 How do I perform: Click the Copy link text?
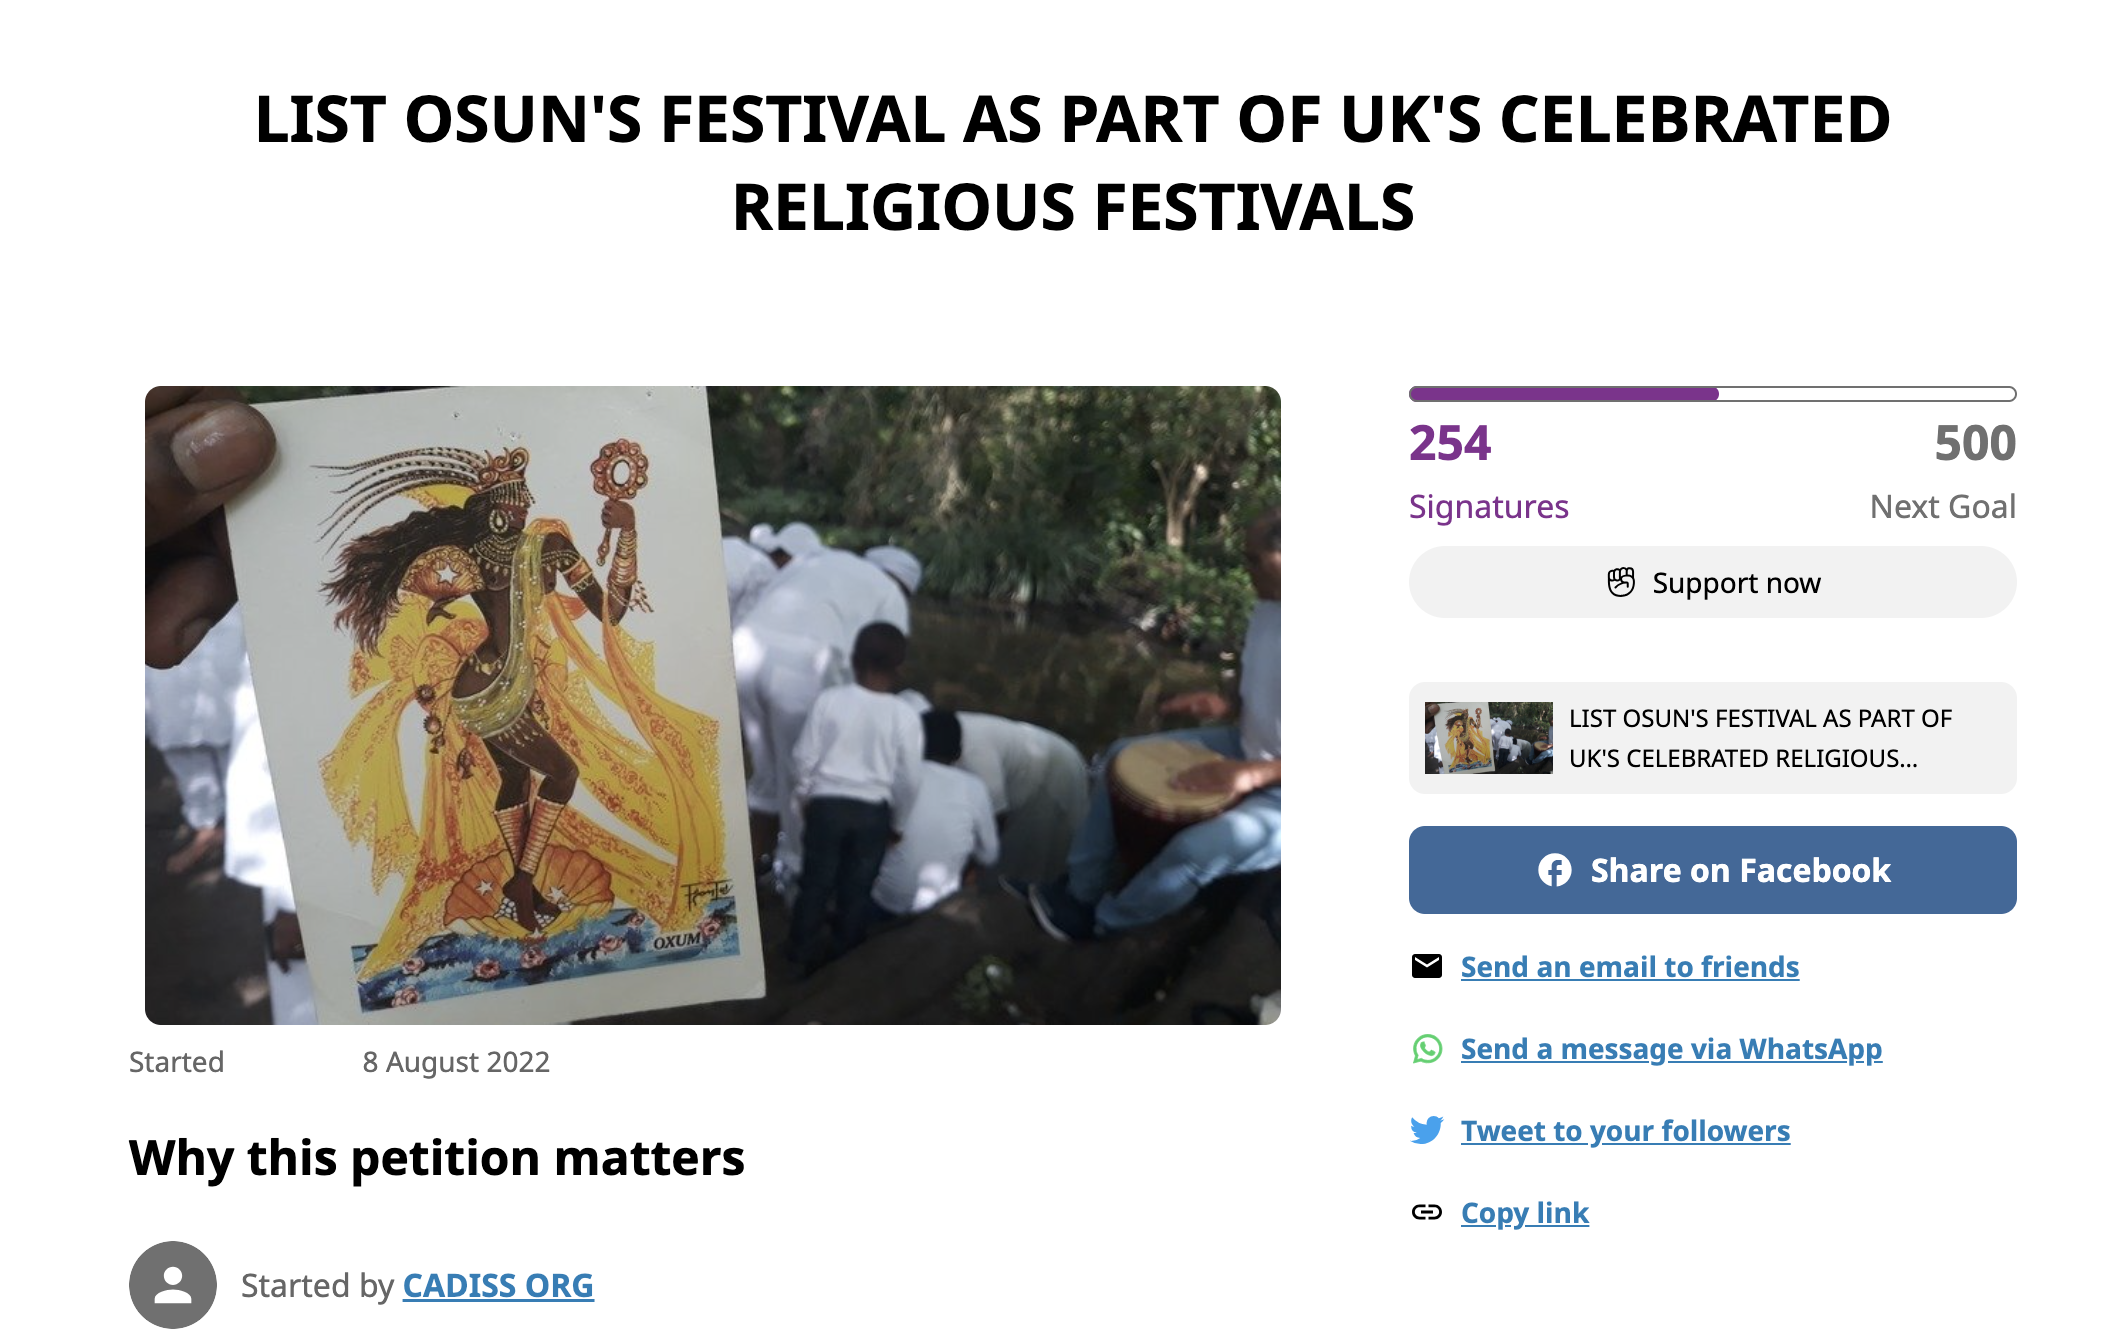click(1524, 1212)
